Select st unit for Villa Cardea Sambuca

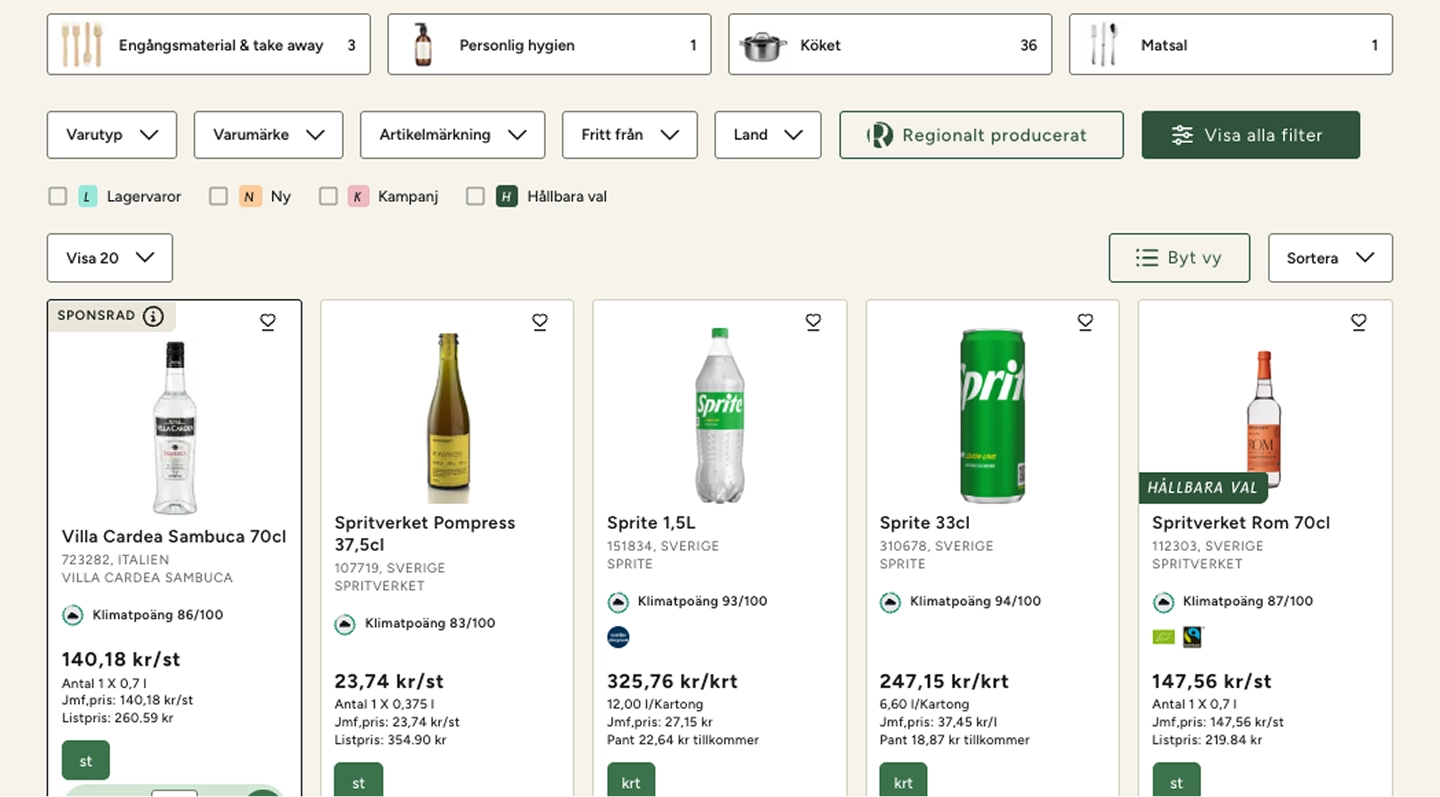[x=86, y=761]
